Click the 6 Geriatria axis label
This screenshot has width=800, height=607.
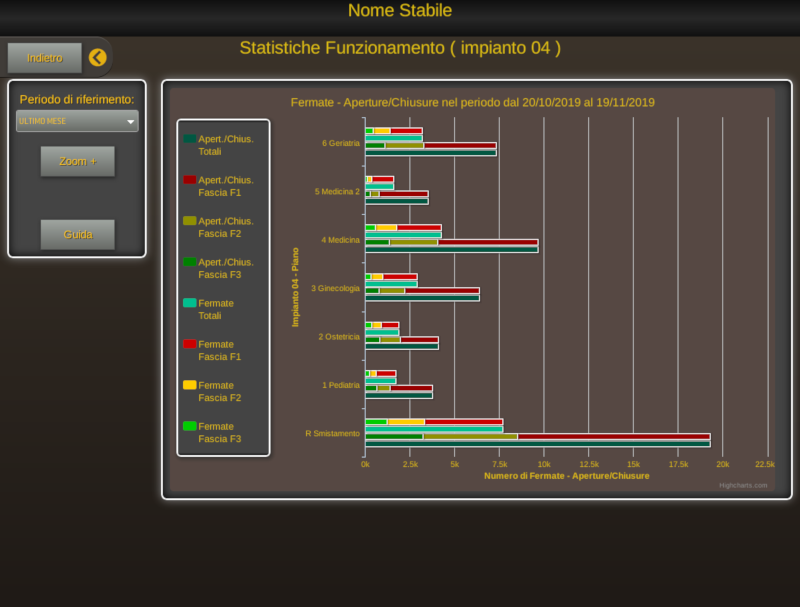tap(341, 143)
